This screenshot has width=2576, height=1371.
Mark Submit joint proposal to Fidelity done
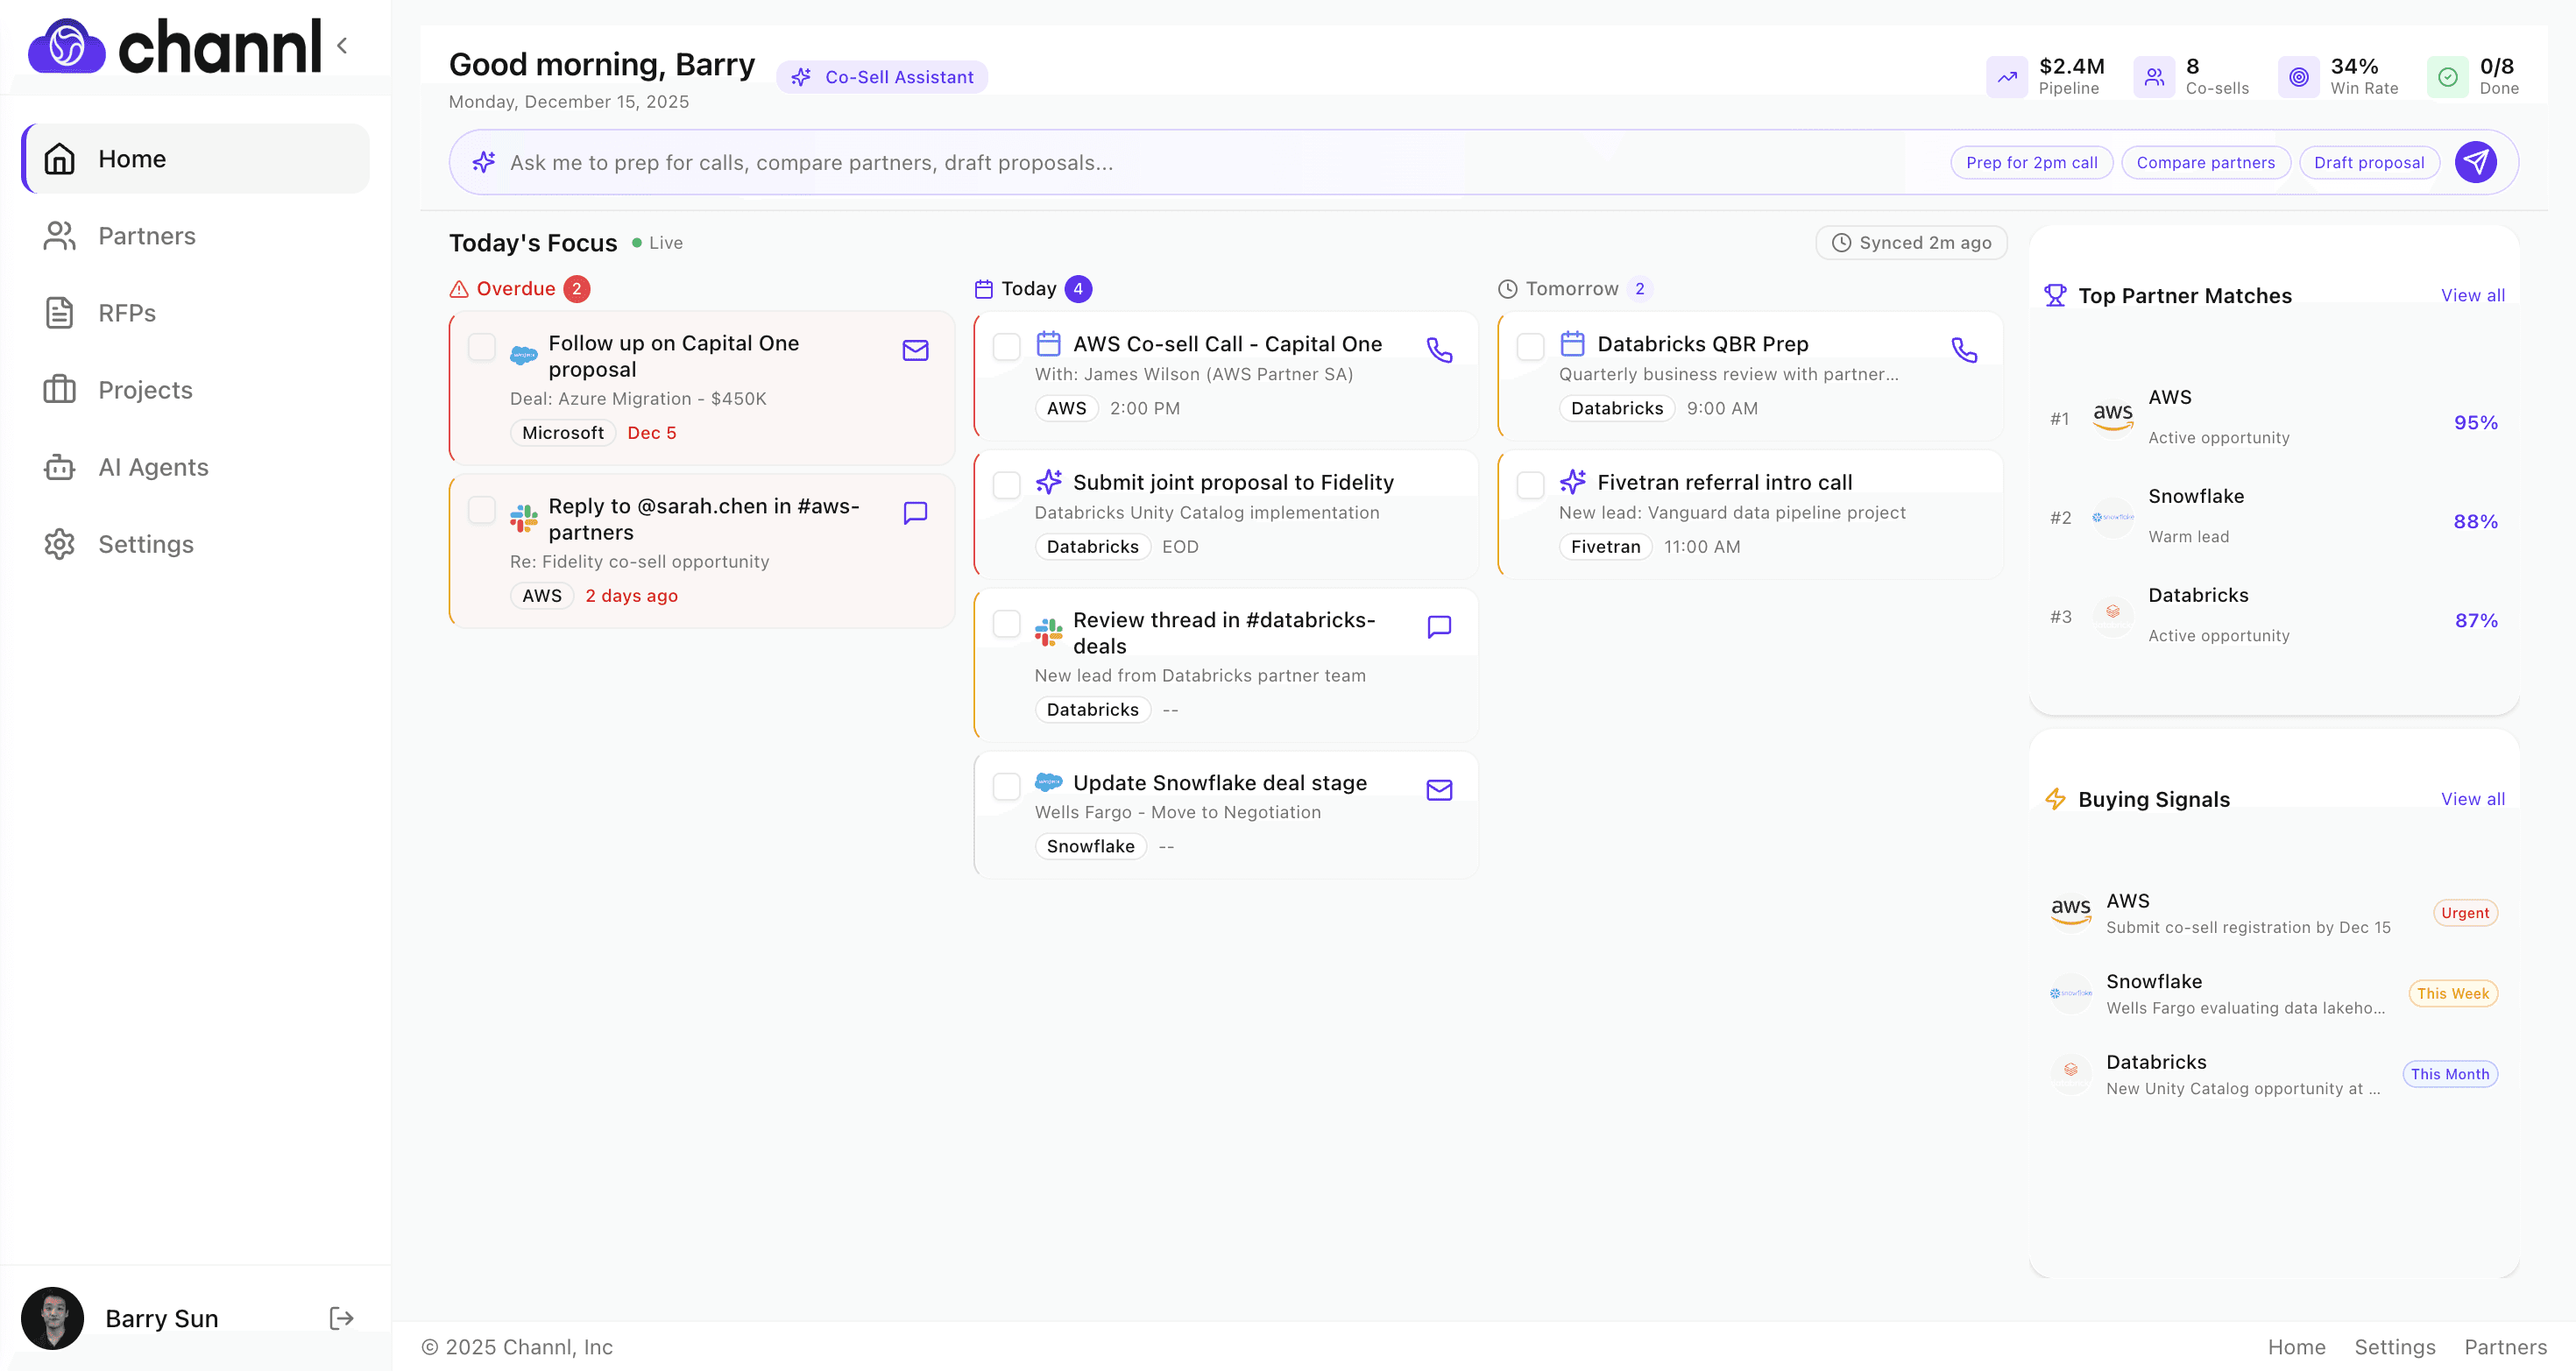tap(1006, 485)
